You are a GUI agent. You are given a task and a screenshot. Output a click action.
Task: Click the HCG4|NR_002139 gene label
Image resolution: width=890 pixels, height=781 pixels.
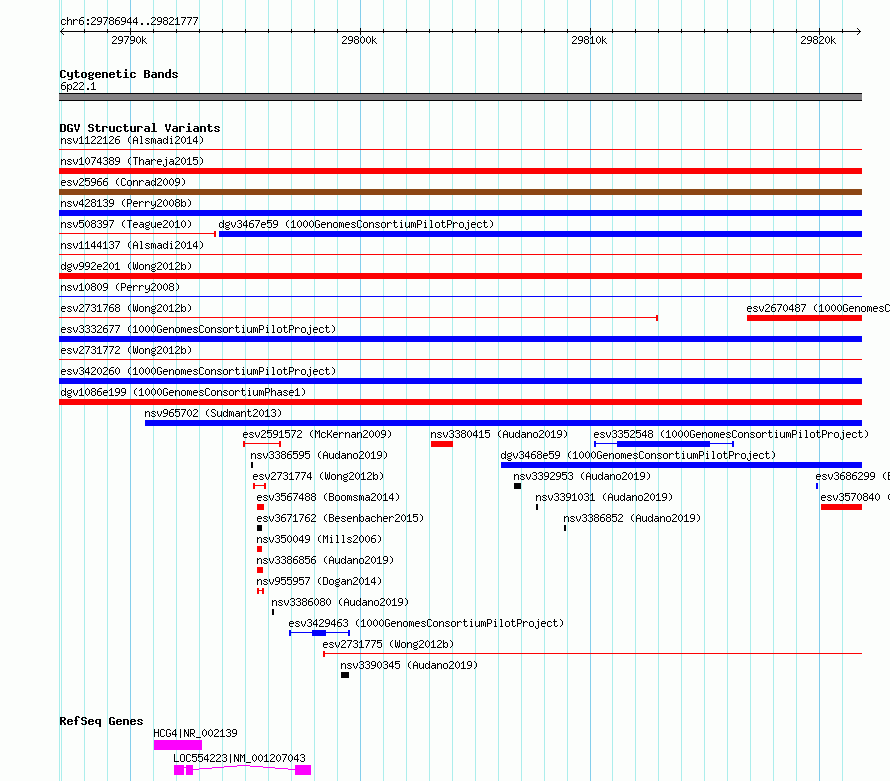tap(195, 733)
